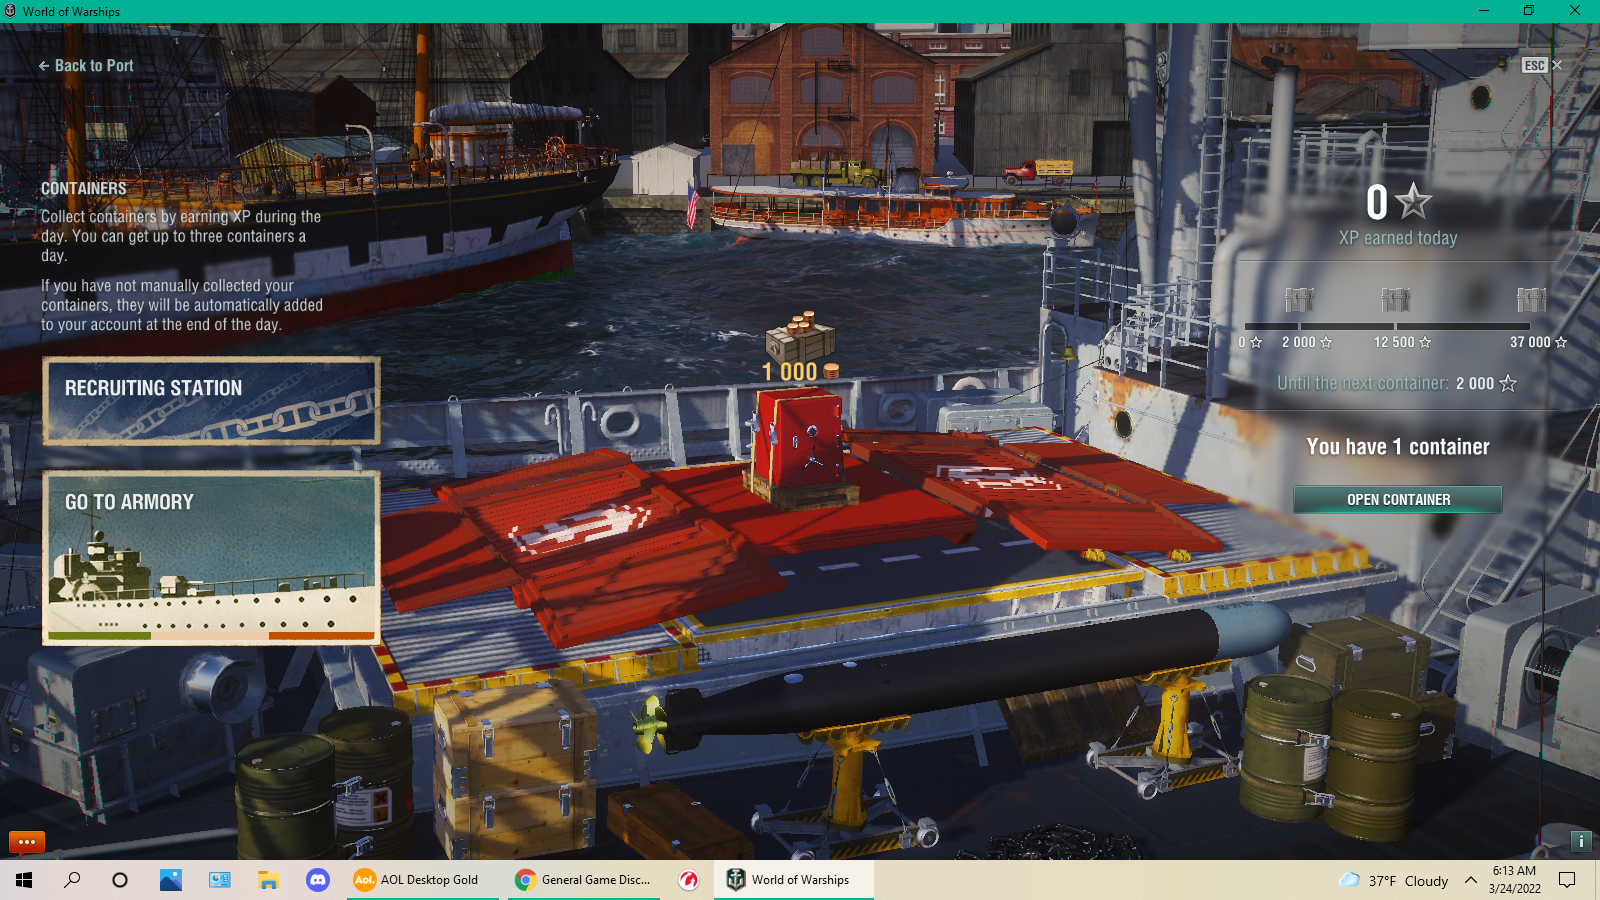Go back to Port
1600x900 pixels.
pos(86,66)
